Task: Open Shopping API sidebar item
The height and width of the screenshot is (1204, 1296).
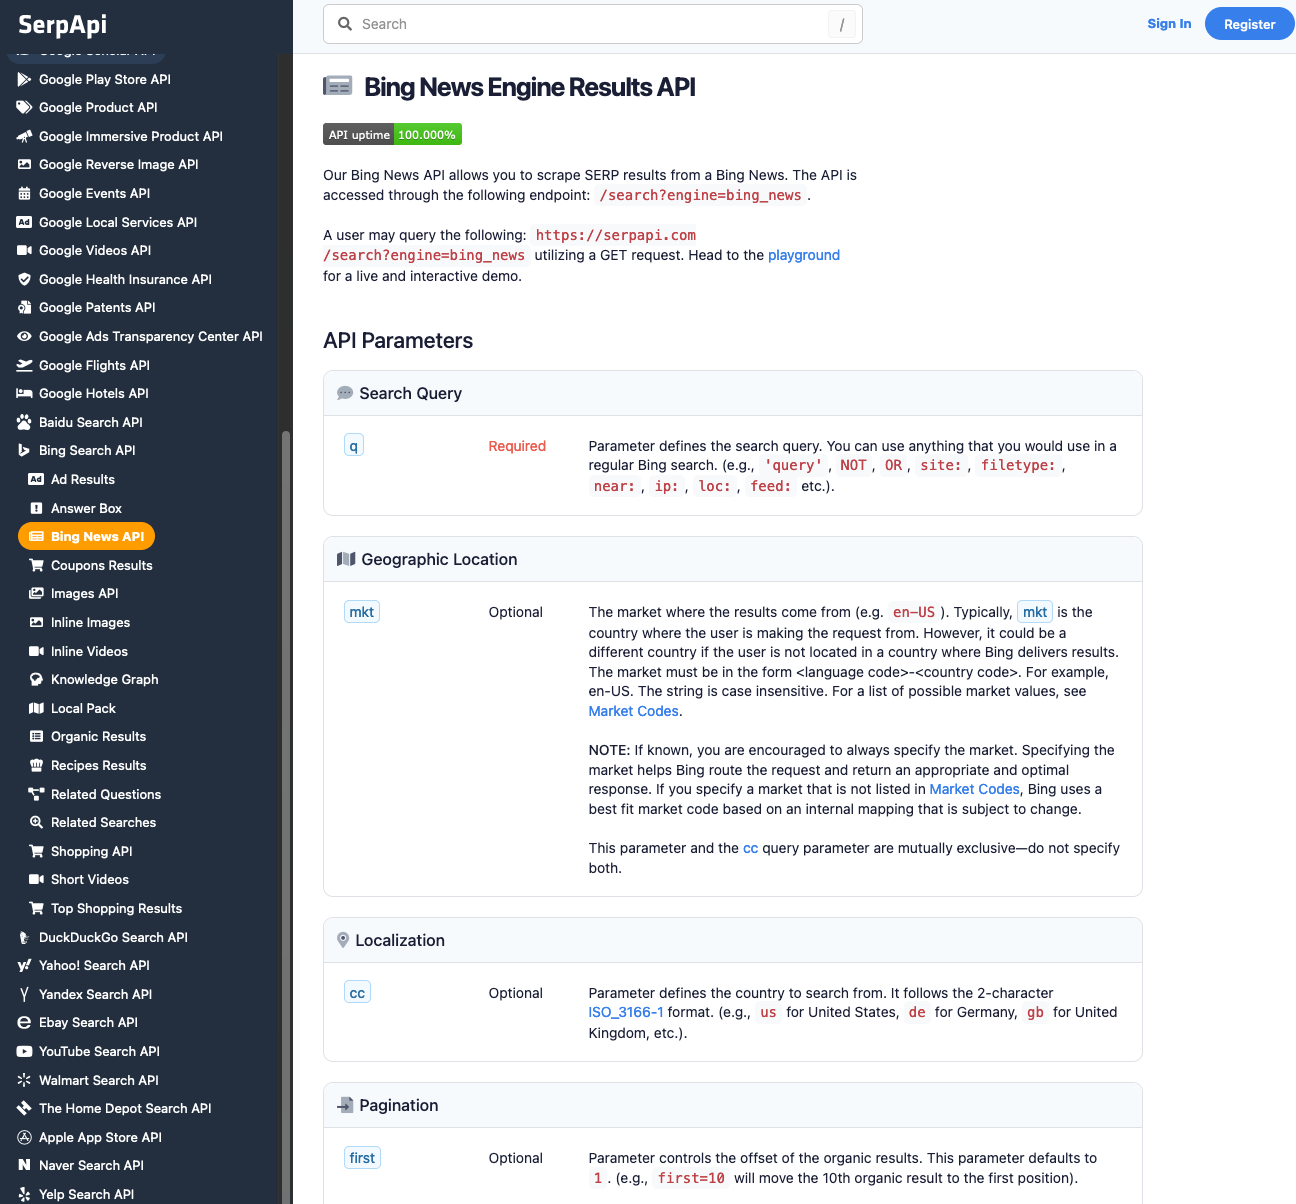Action: pos(92,851)
